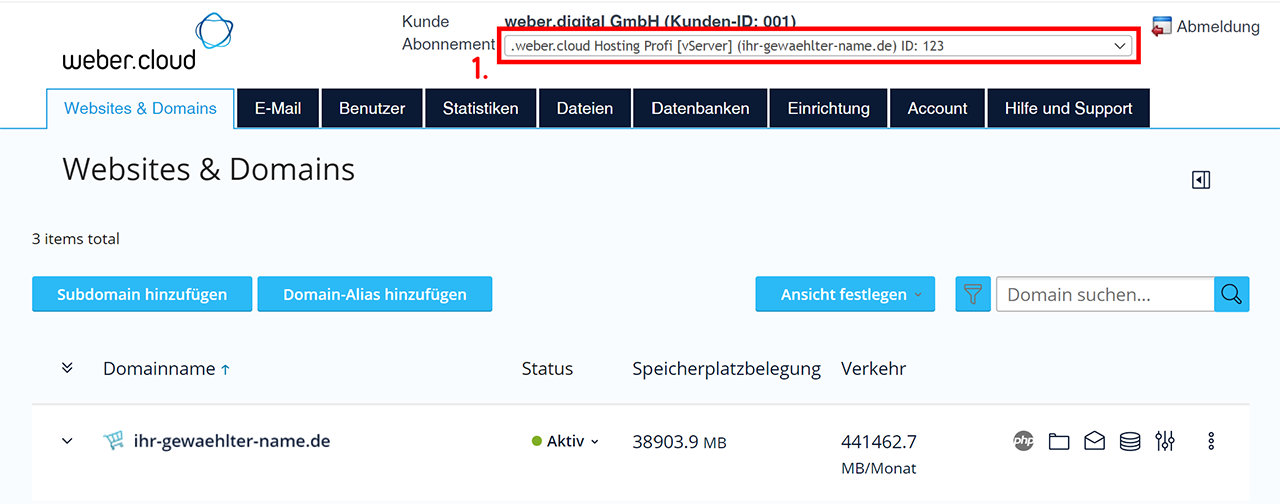
Task: Click the 38903.9 MB storage value
Action: [679, 441]
